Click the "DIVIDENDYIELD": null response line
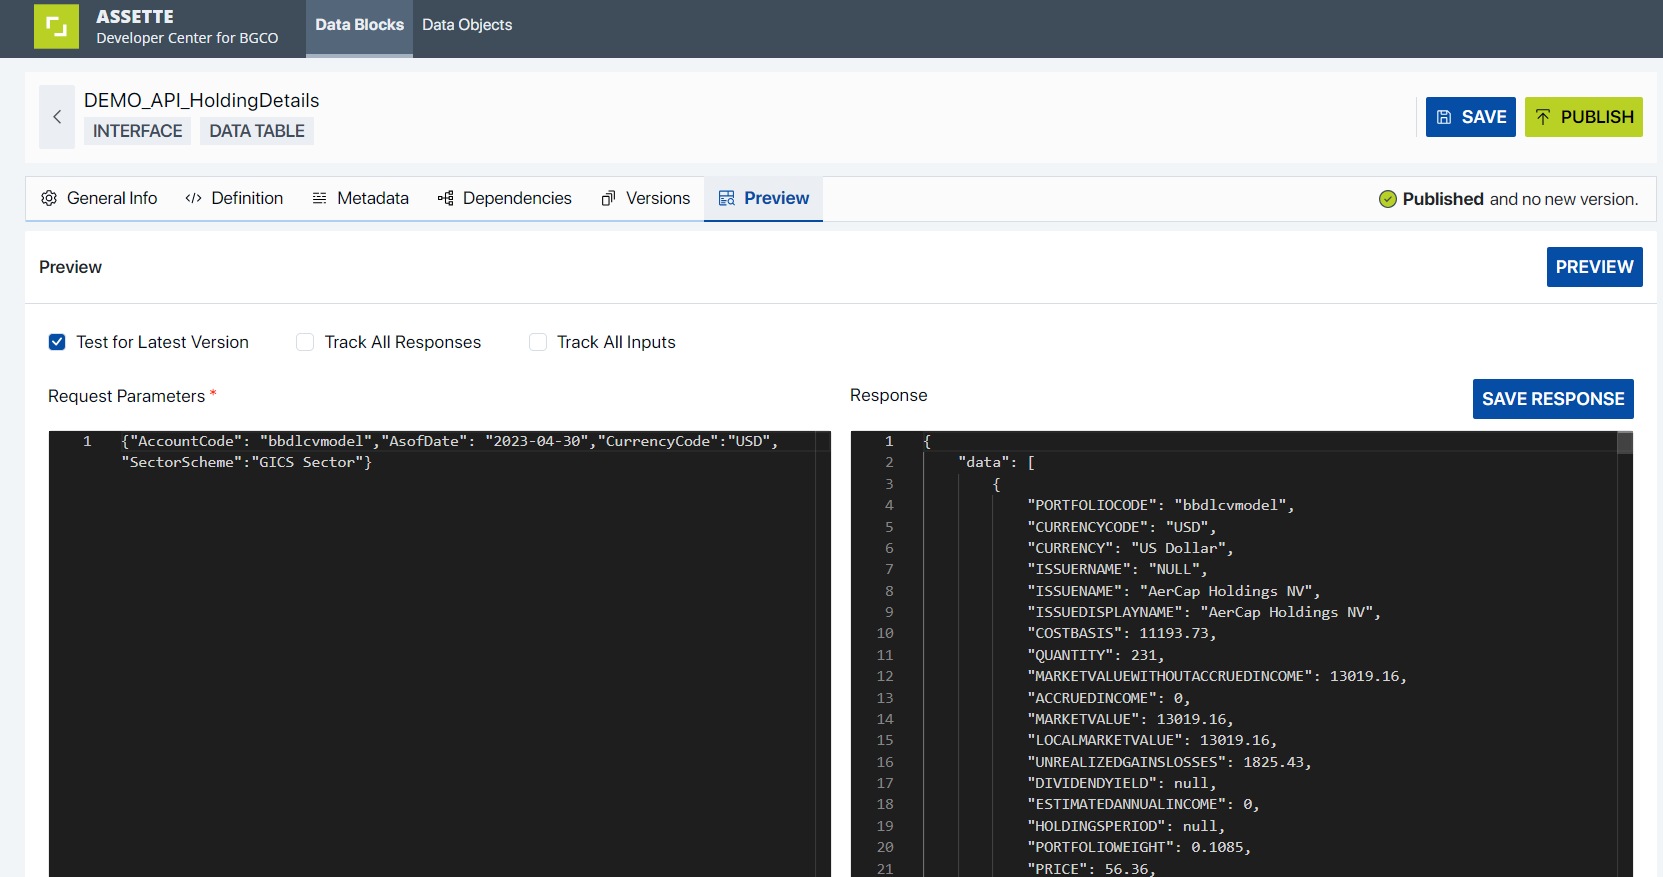The height and width of the screenshot is (877, 1663). (x=1121, y=783)
